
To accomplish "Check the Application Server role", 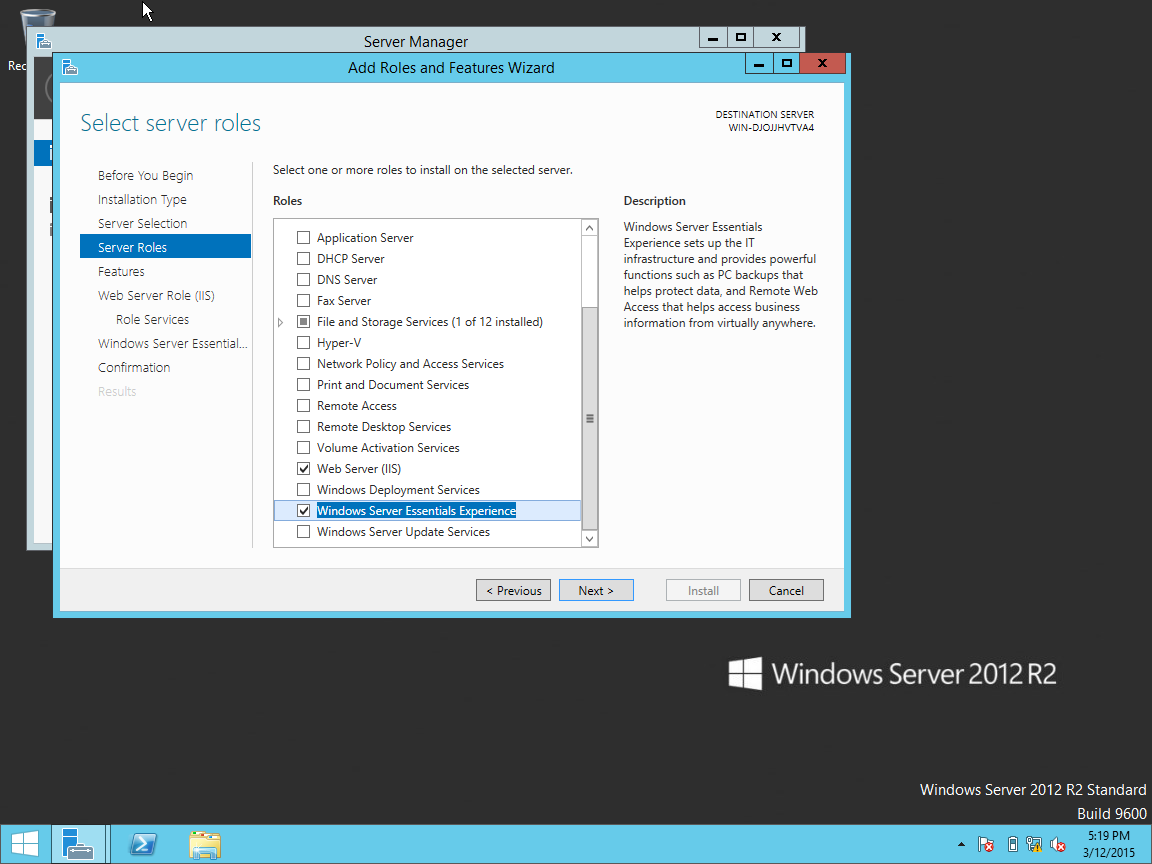I will coord(303,237).
